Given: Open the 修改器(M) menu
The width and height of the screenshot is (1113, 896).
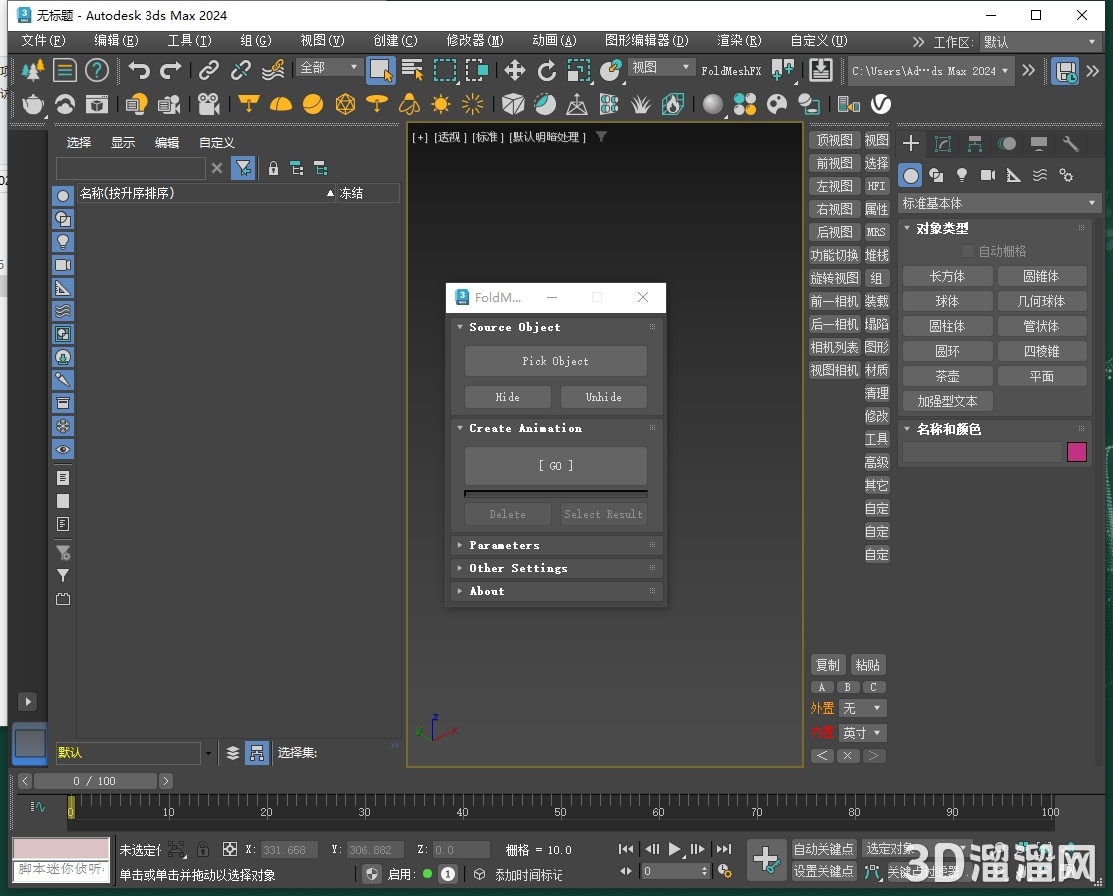Looking at the screenshot, I should click(x=475, y=40).
